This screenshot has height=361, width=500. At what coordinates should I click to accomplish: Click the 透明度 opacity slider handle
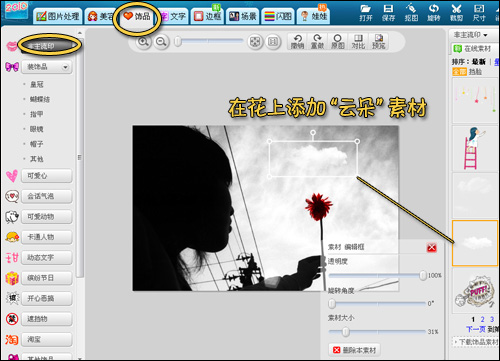point(423,275)
